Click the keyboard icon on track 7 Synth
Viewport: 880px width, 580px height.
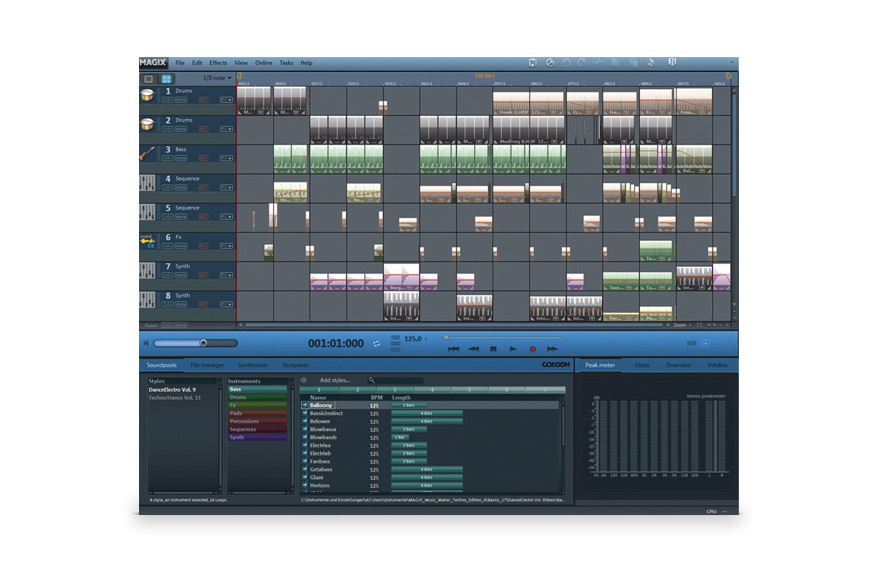(148, 270)
